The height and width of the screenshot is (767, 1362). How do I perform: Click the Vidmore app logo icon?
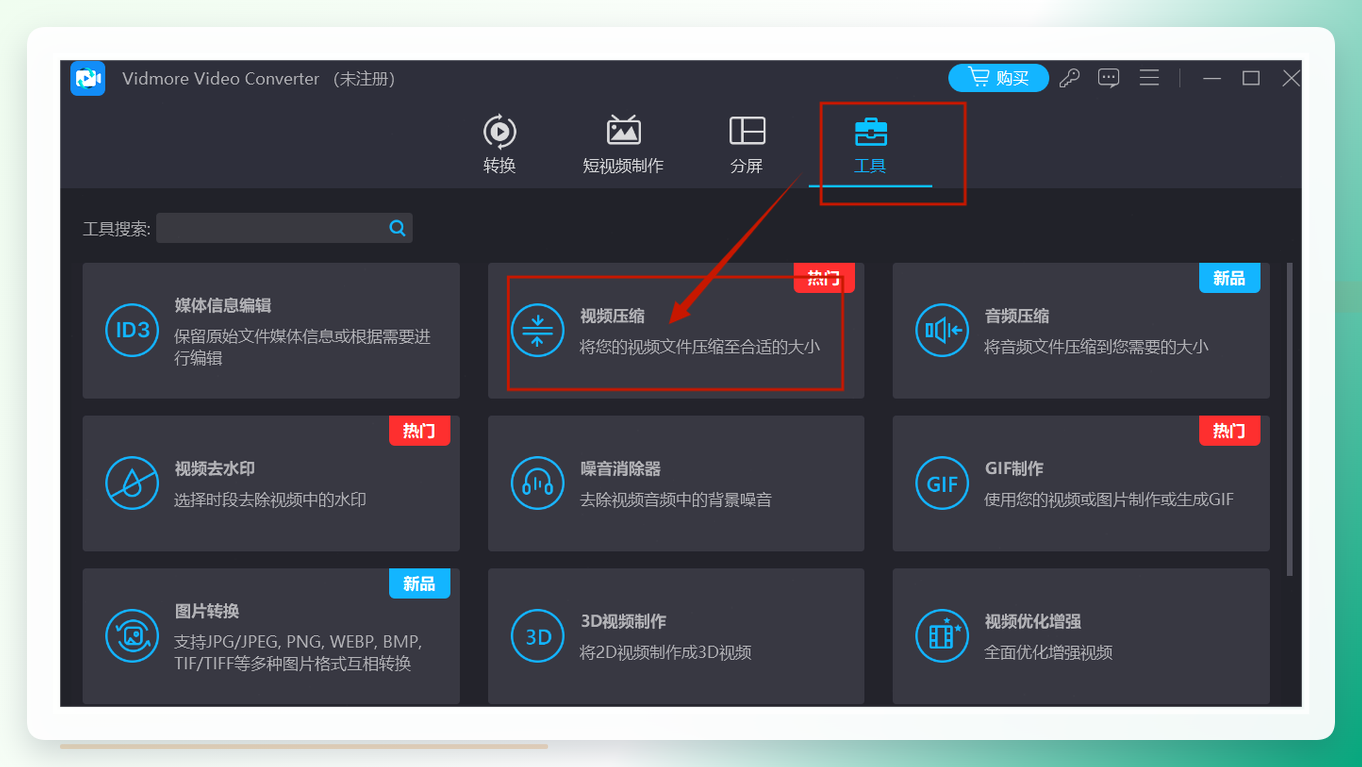coord(88,78)
